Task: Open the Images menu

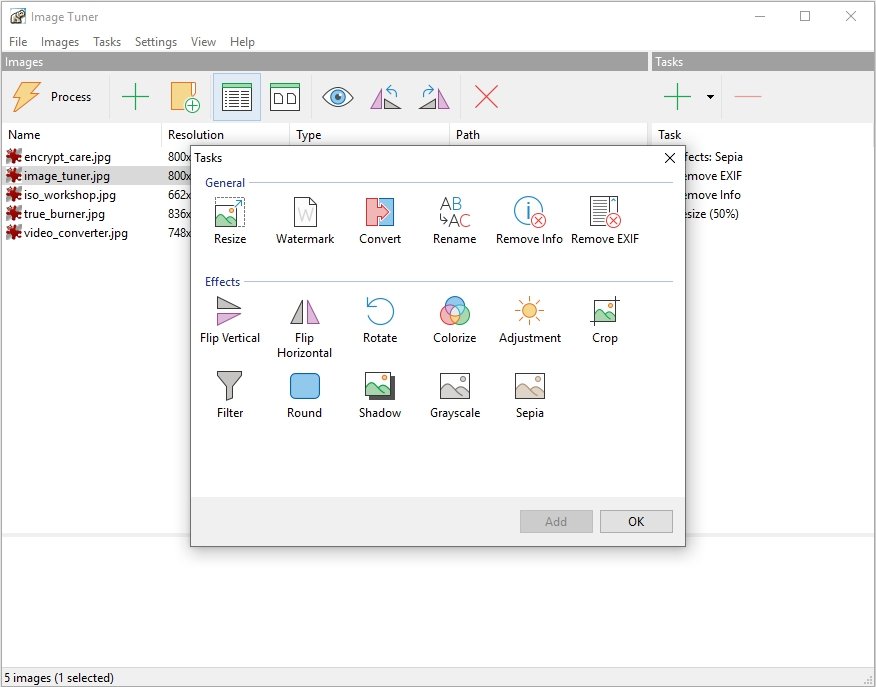Action: [60, 42]
